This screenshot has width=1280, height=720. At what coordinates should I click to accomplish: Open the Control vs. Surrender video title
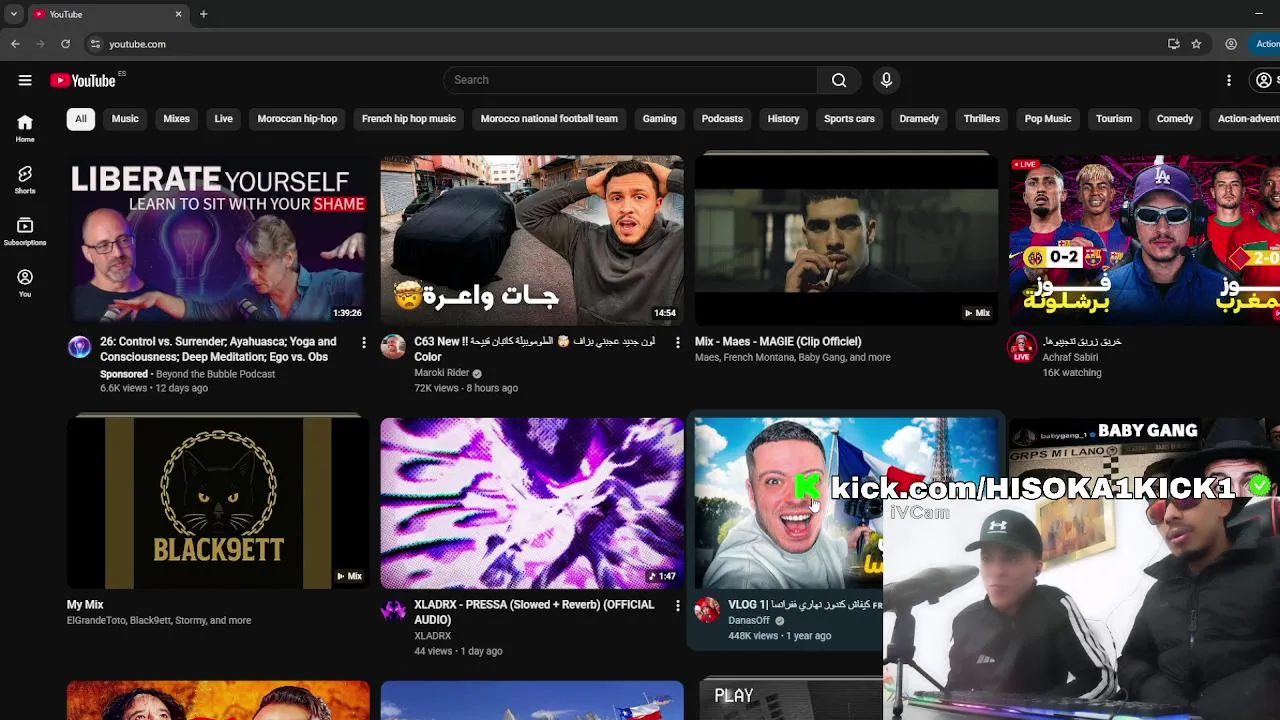click(x=218, y=349)
